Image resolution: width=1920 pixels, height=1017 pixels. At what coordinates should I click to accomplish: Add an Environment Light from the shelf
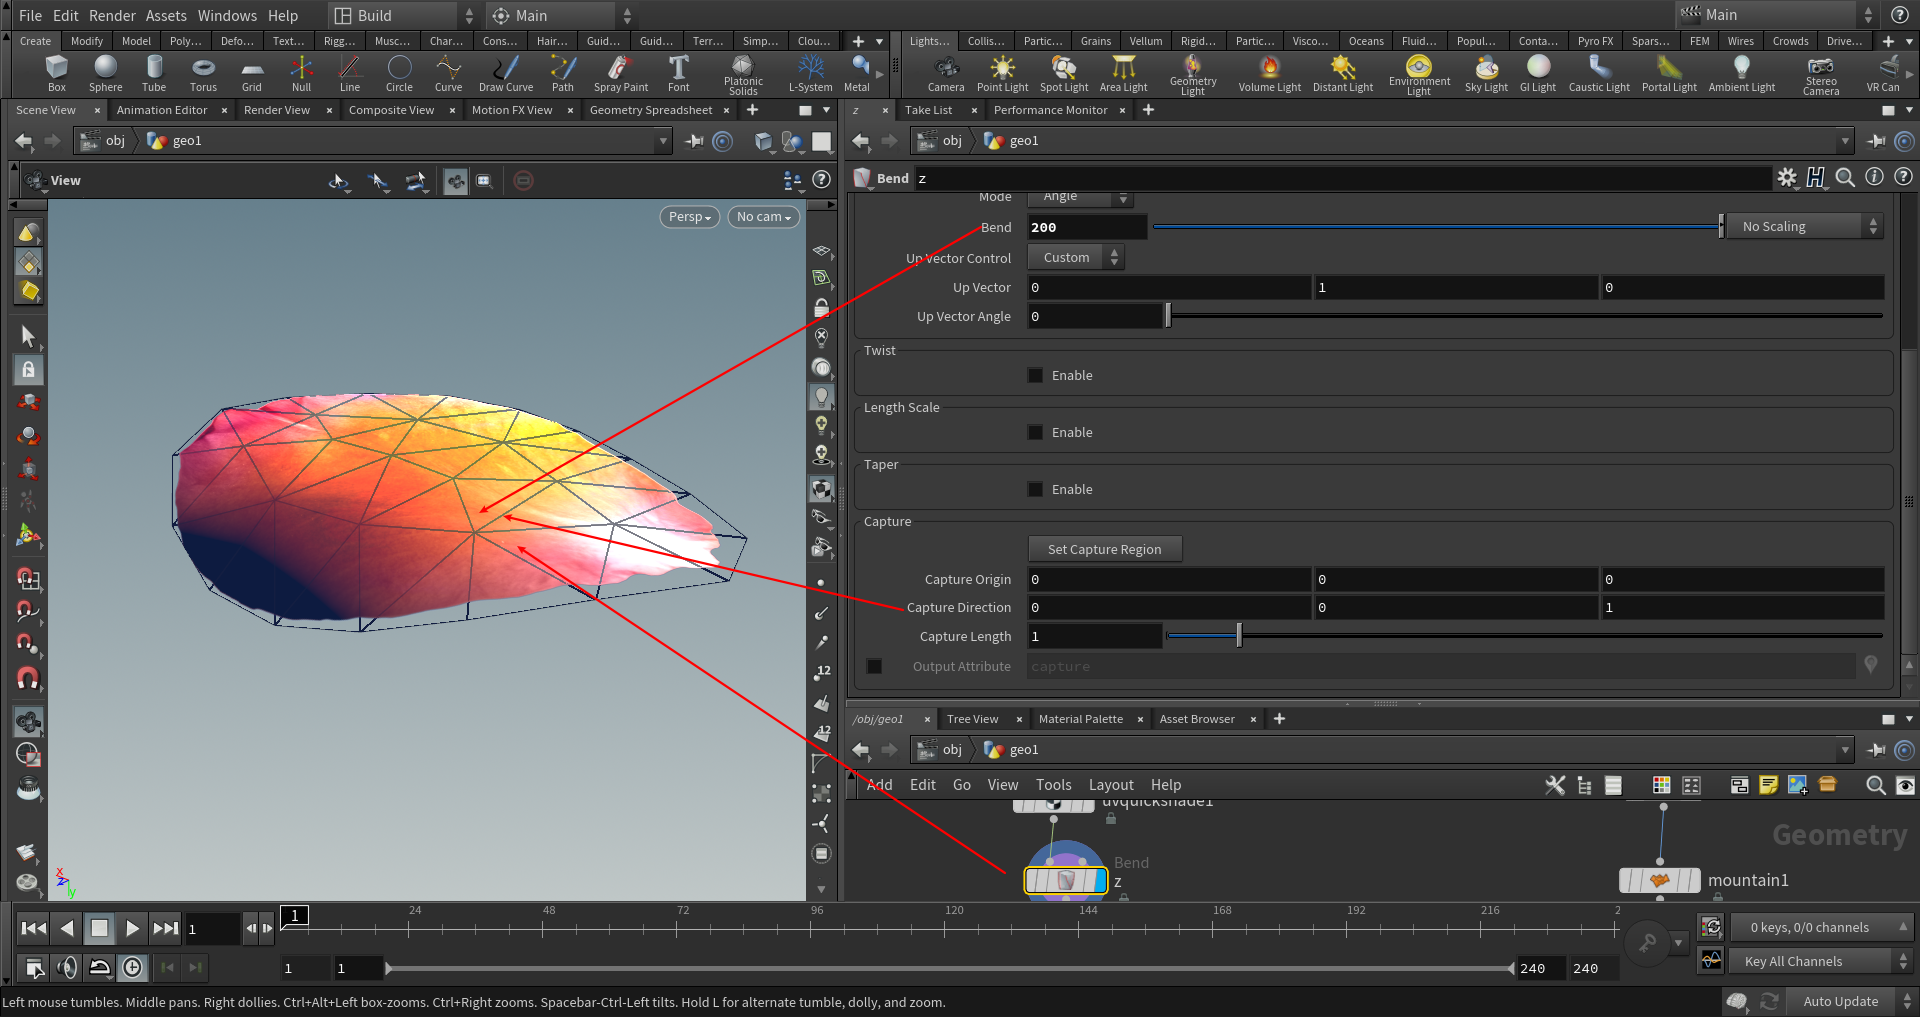(1419, 70)
